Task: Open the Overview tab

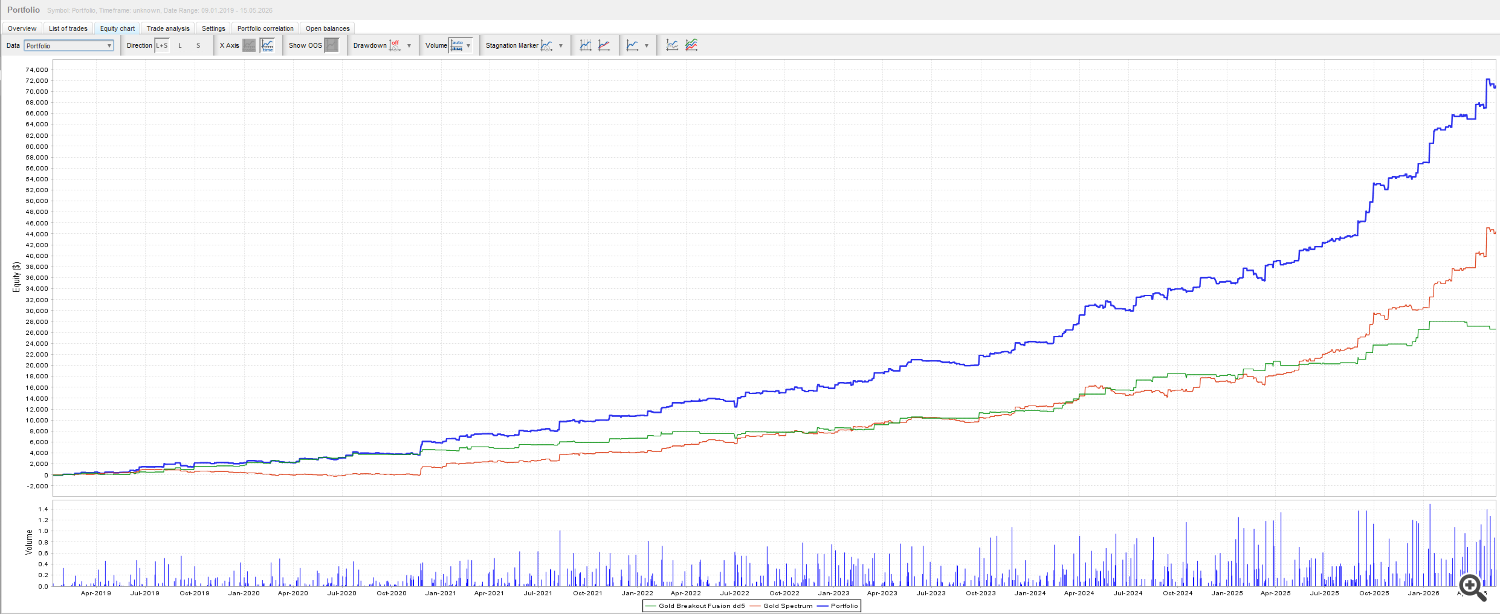Action: [22, 28]
